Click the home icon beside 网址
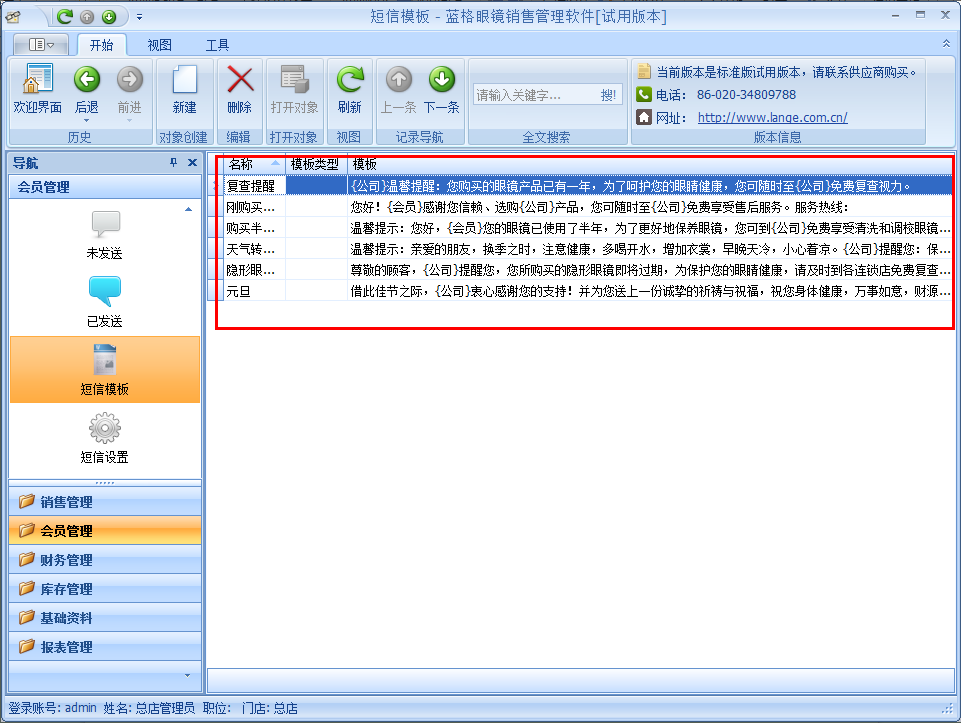The image size is (961, 723). tap(644, 117)
